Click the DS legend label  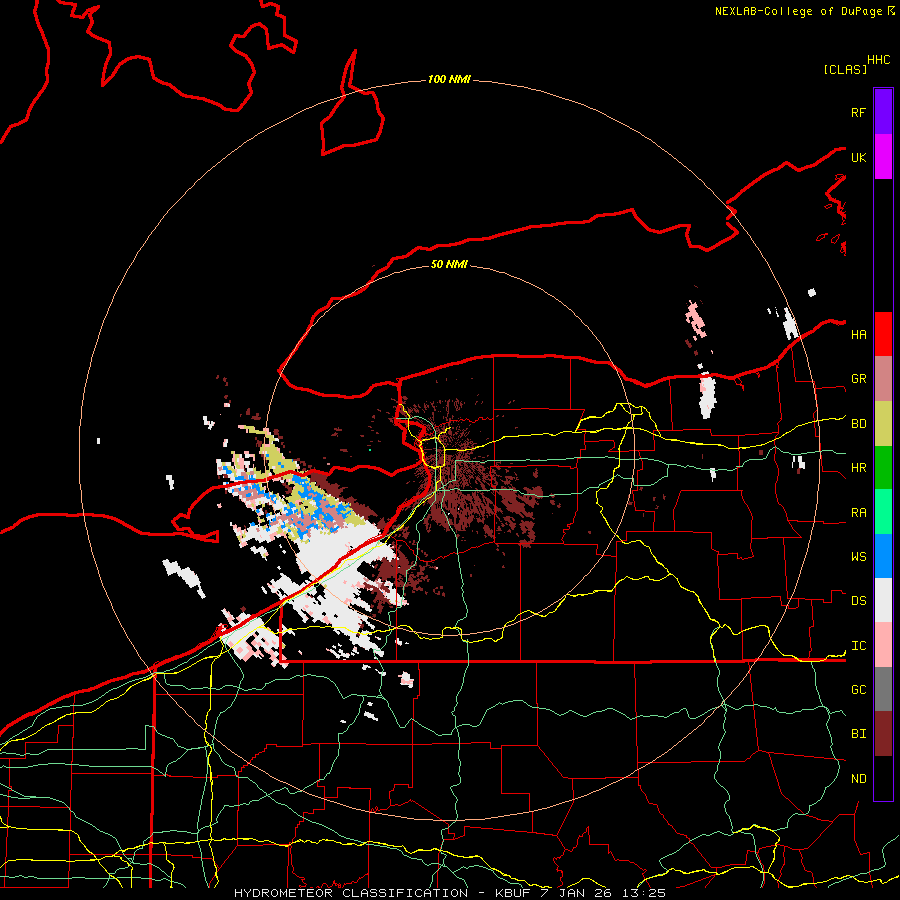coord(858,601)
